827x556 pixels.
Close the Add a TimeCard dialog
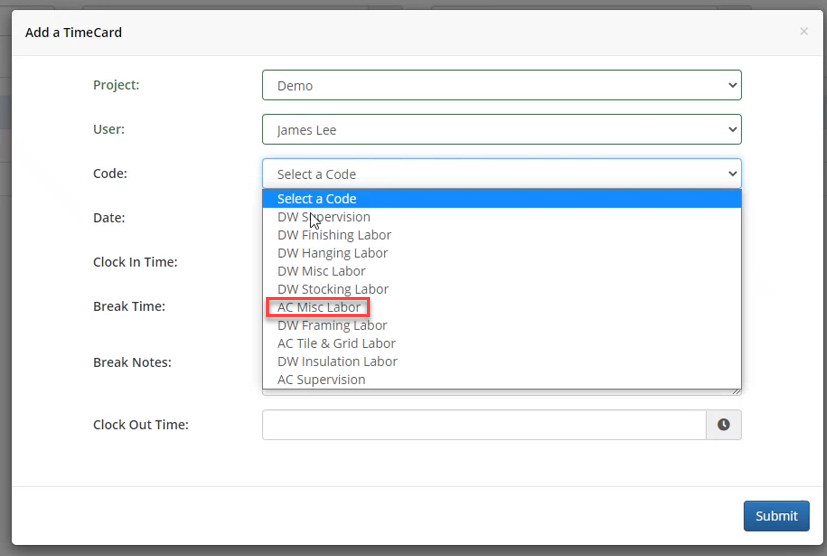(x=803, y=32)
